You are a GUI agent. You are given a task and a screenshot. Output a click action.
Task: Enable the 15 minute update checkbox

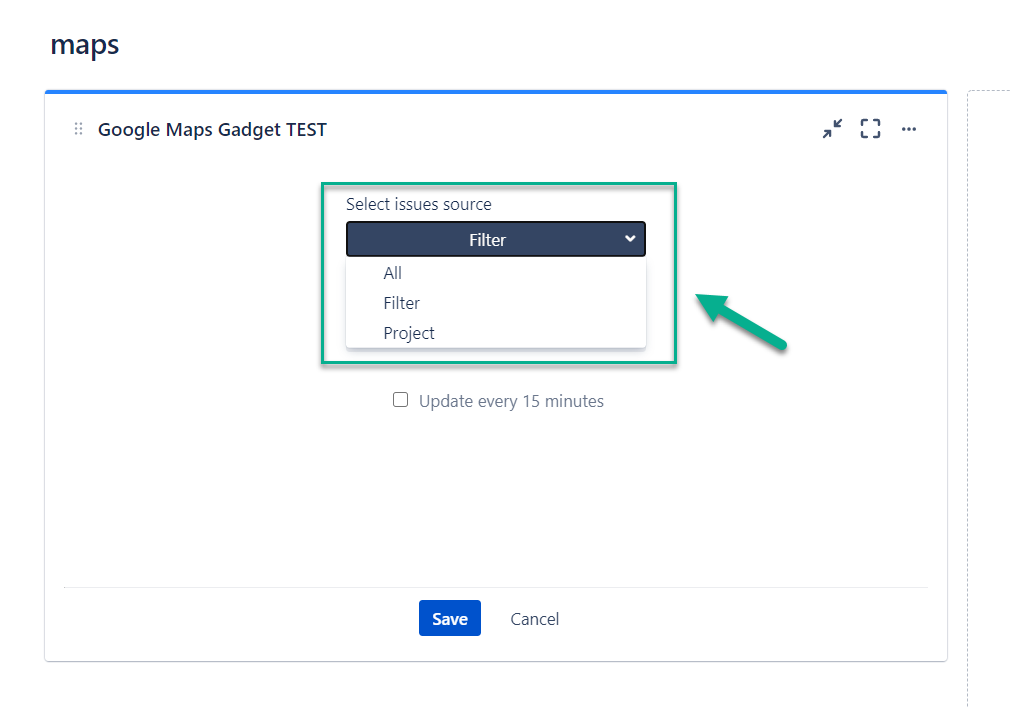401,400
